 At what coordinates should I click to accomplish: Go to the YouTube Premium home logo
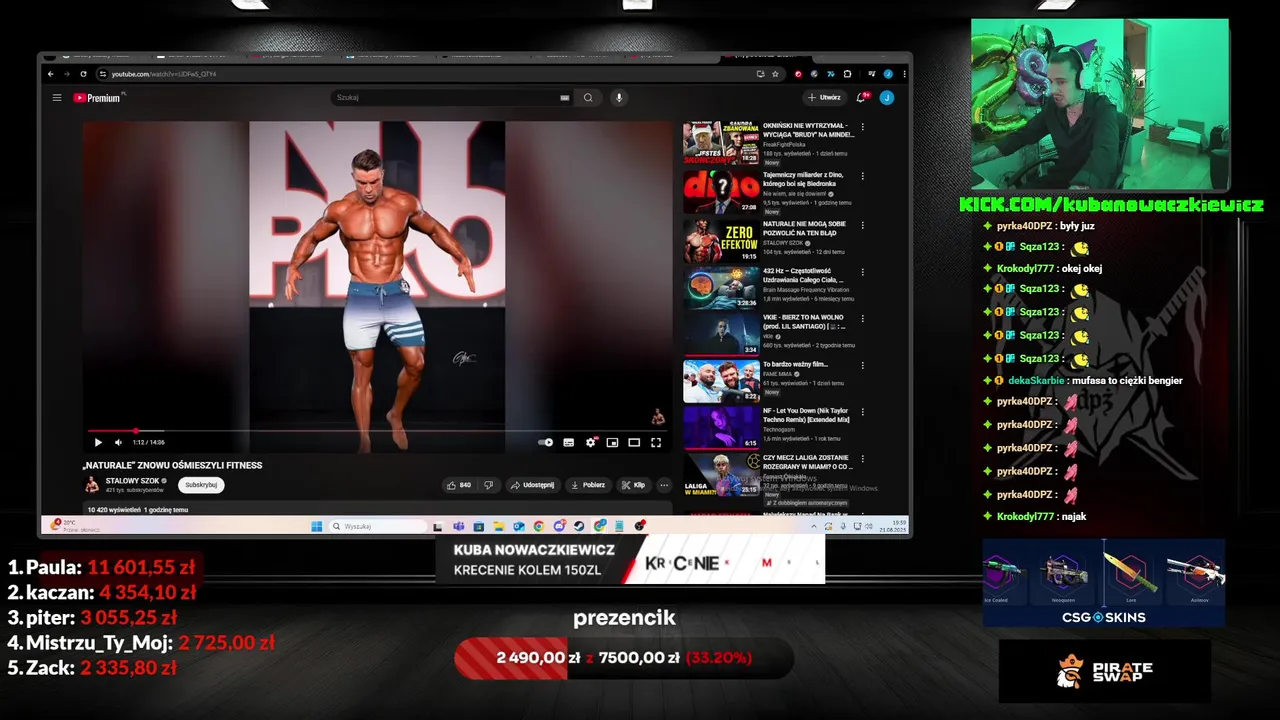click(97, 98)
